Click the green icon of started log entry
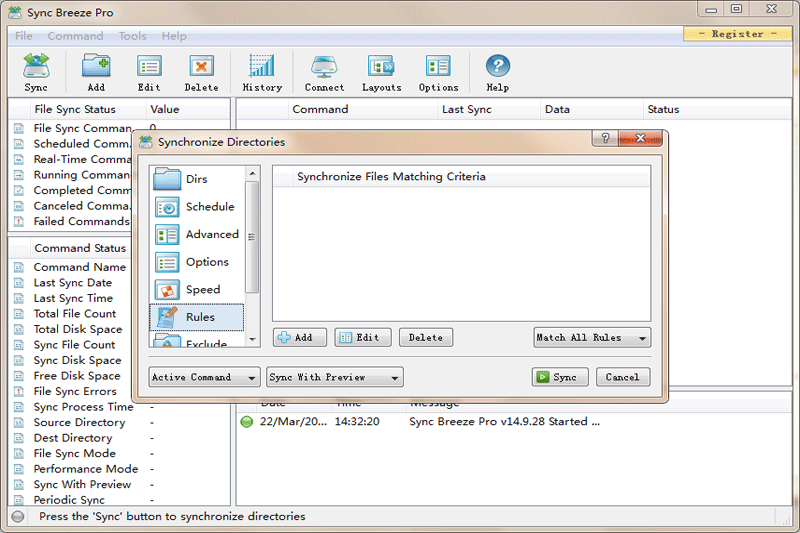 click(246, 421)
